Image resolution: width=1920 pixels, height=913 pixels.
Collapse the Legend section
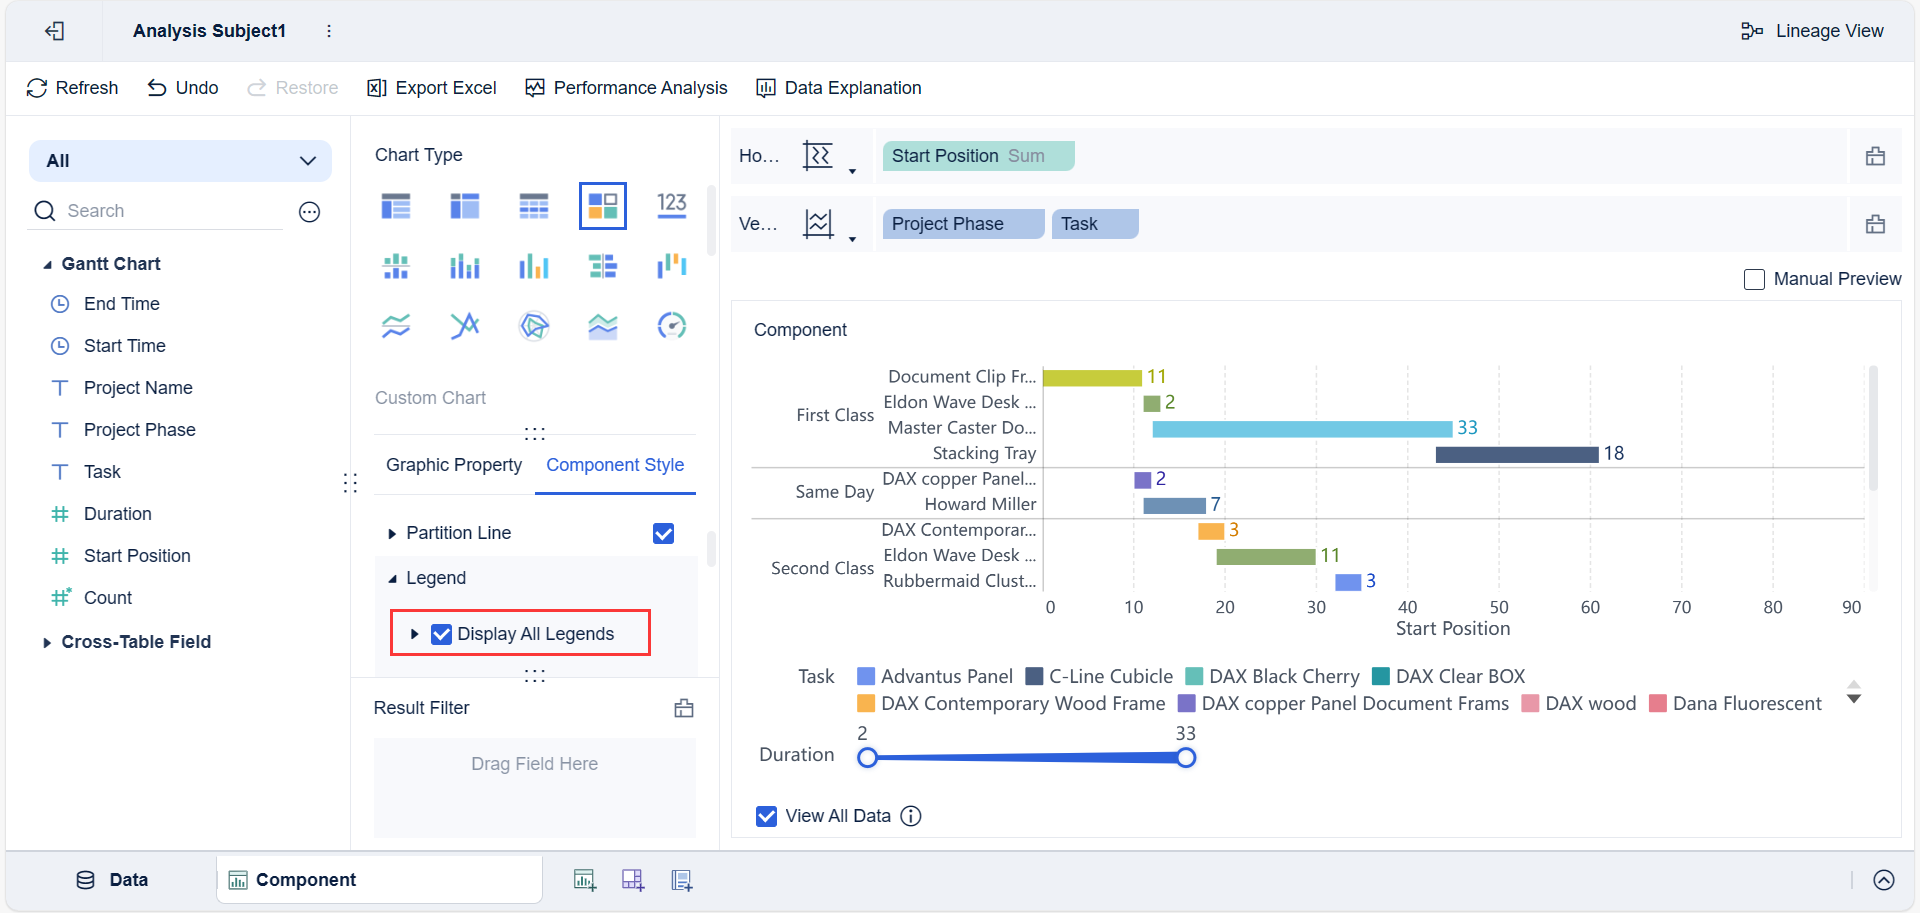392,578
